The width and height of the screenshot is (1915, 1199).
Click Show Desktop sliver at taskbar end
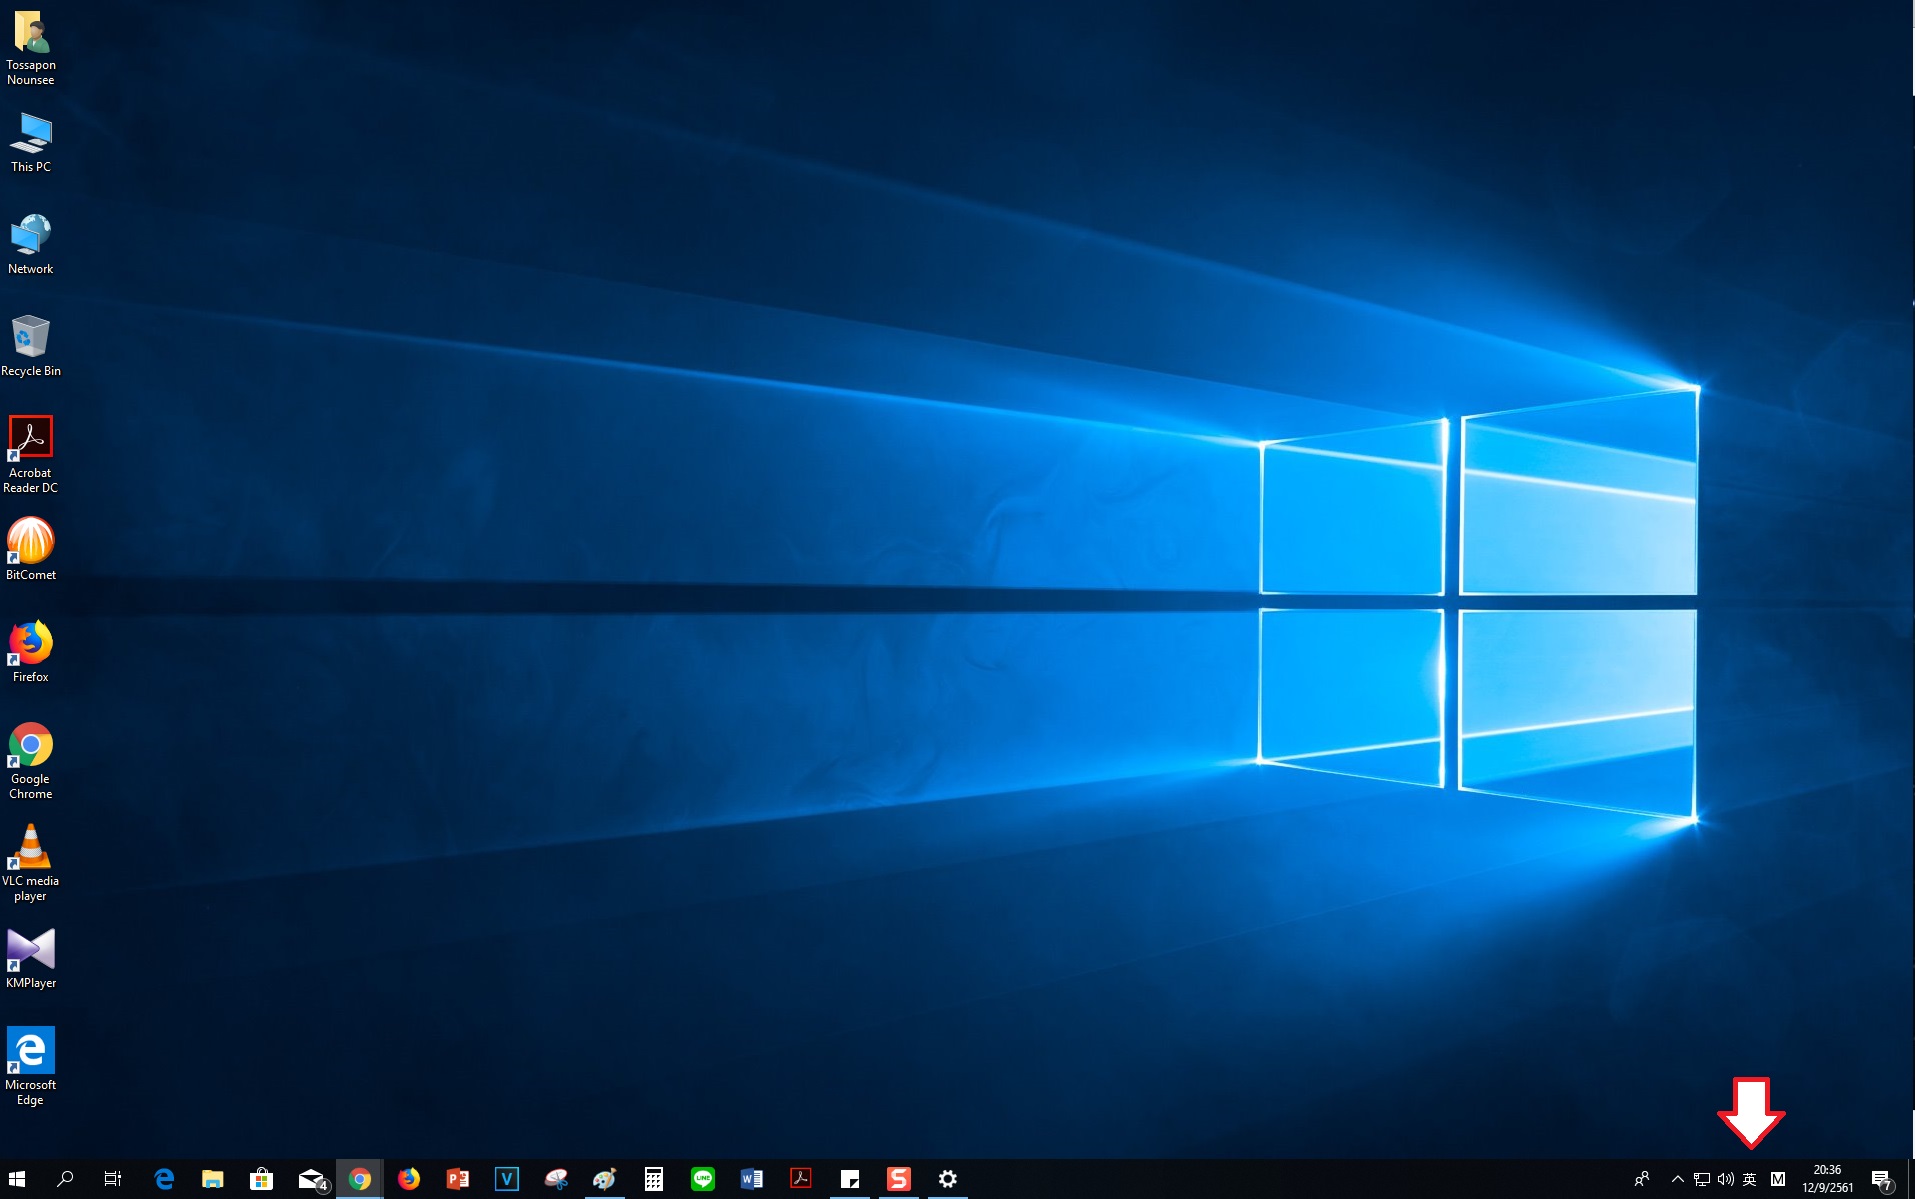[x=1911, y=1179]
